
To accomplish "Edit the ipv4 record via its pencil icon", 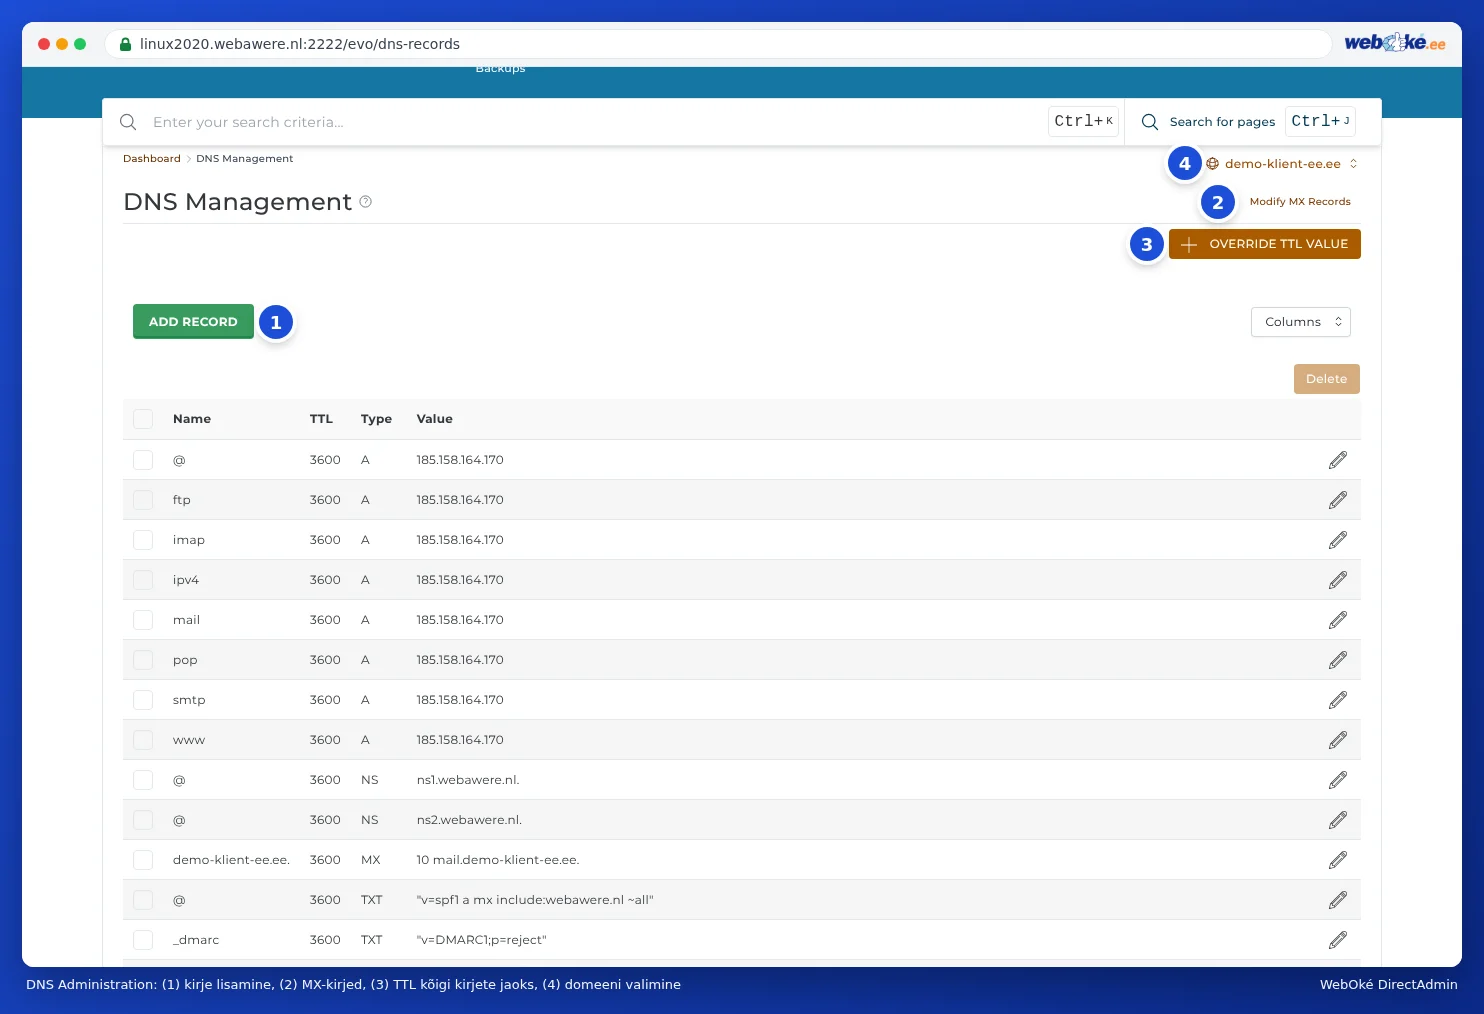I will tap(1338, 580).
